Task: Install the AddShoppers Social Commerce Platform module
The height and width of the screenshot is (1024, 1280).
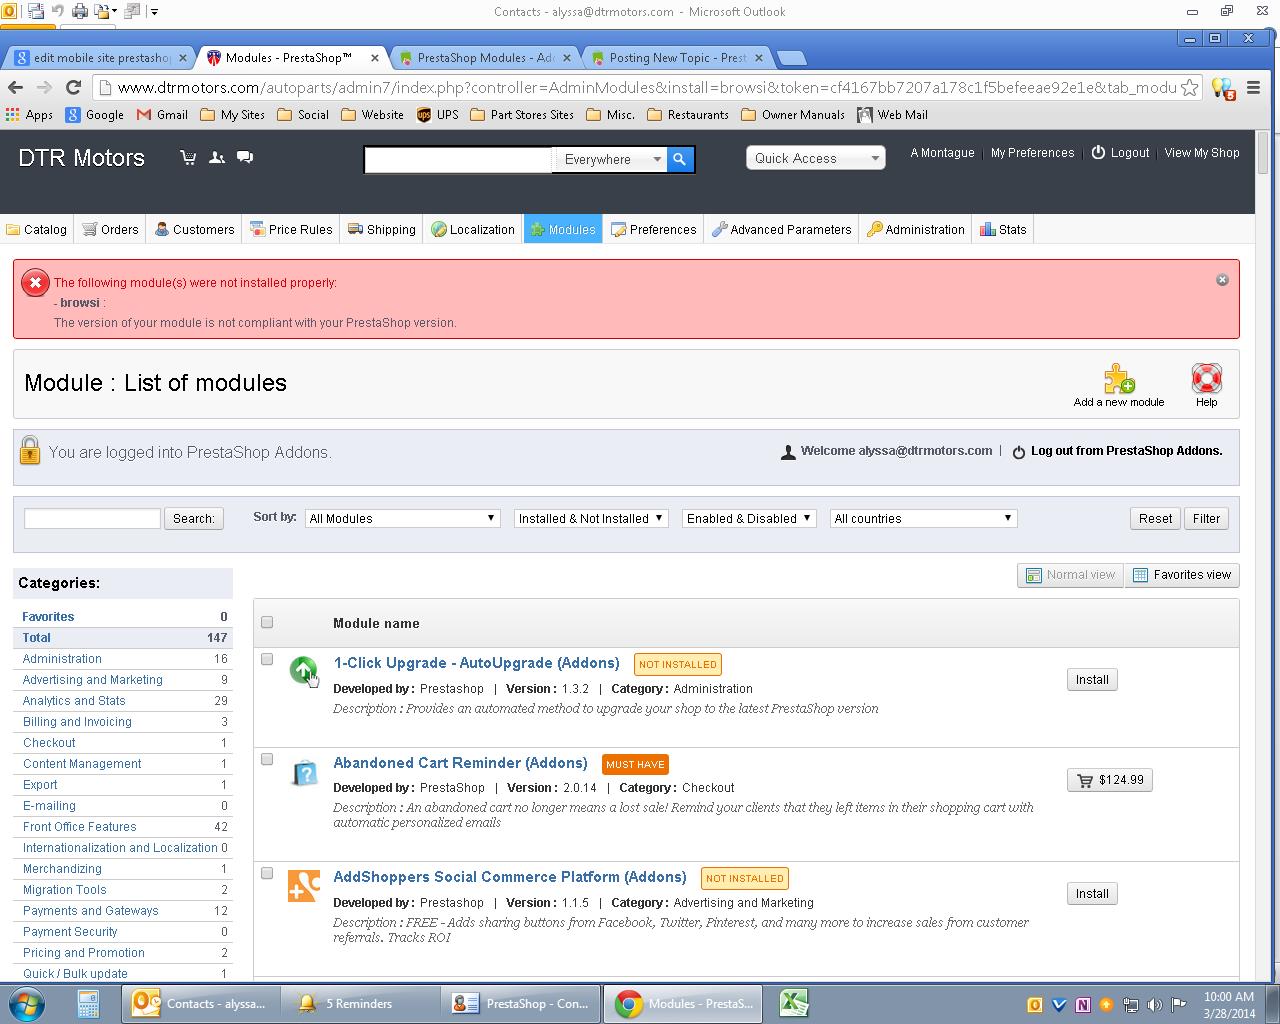Action: pos(1092,894)
